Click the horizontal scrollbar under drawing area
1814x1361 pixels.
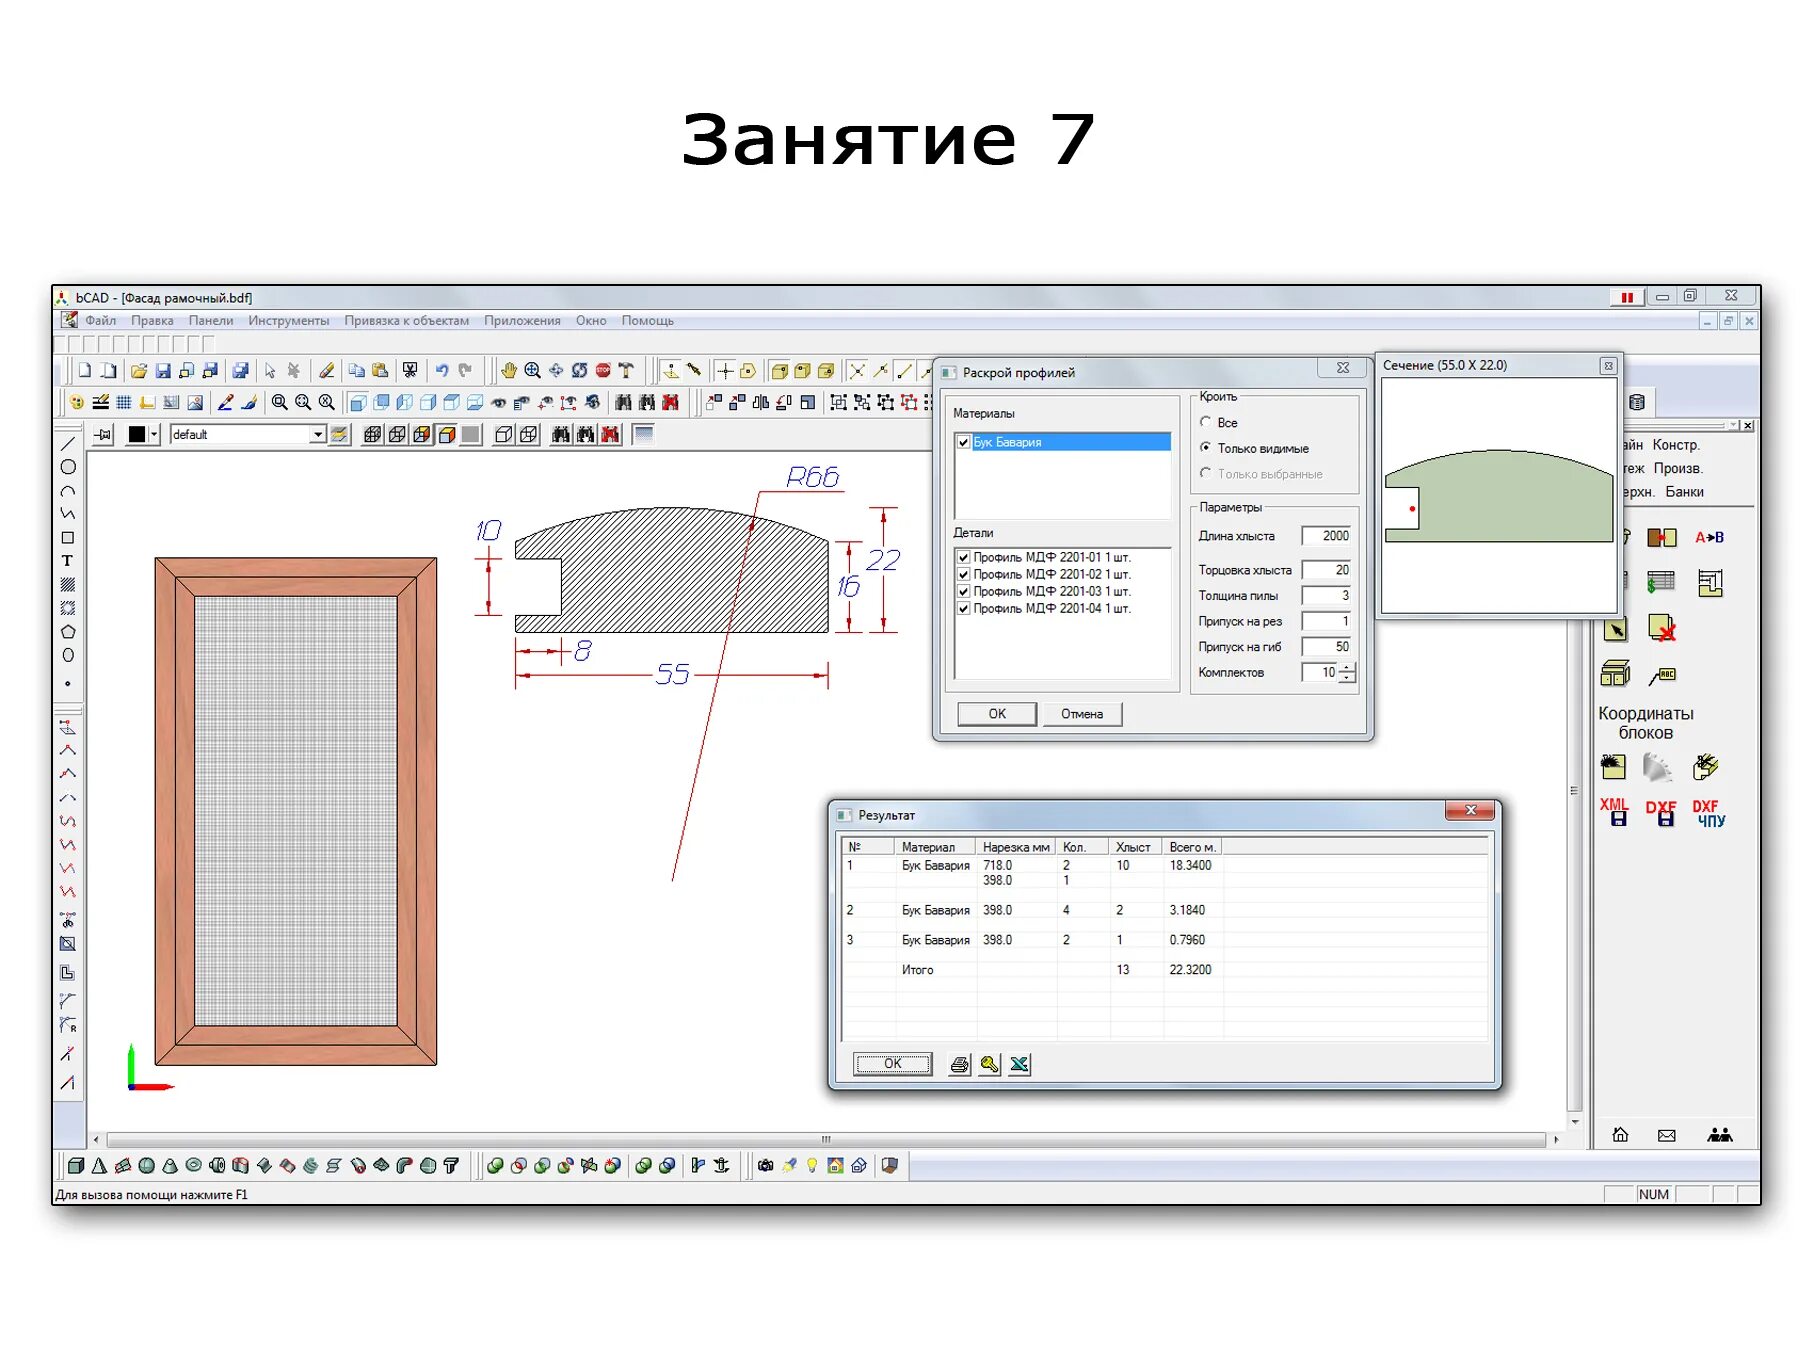coord(826,1140)
